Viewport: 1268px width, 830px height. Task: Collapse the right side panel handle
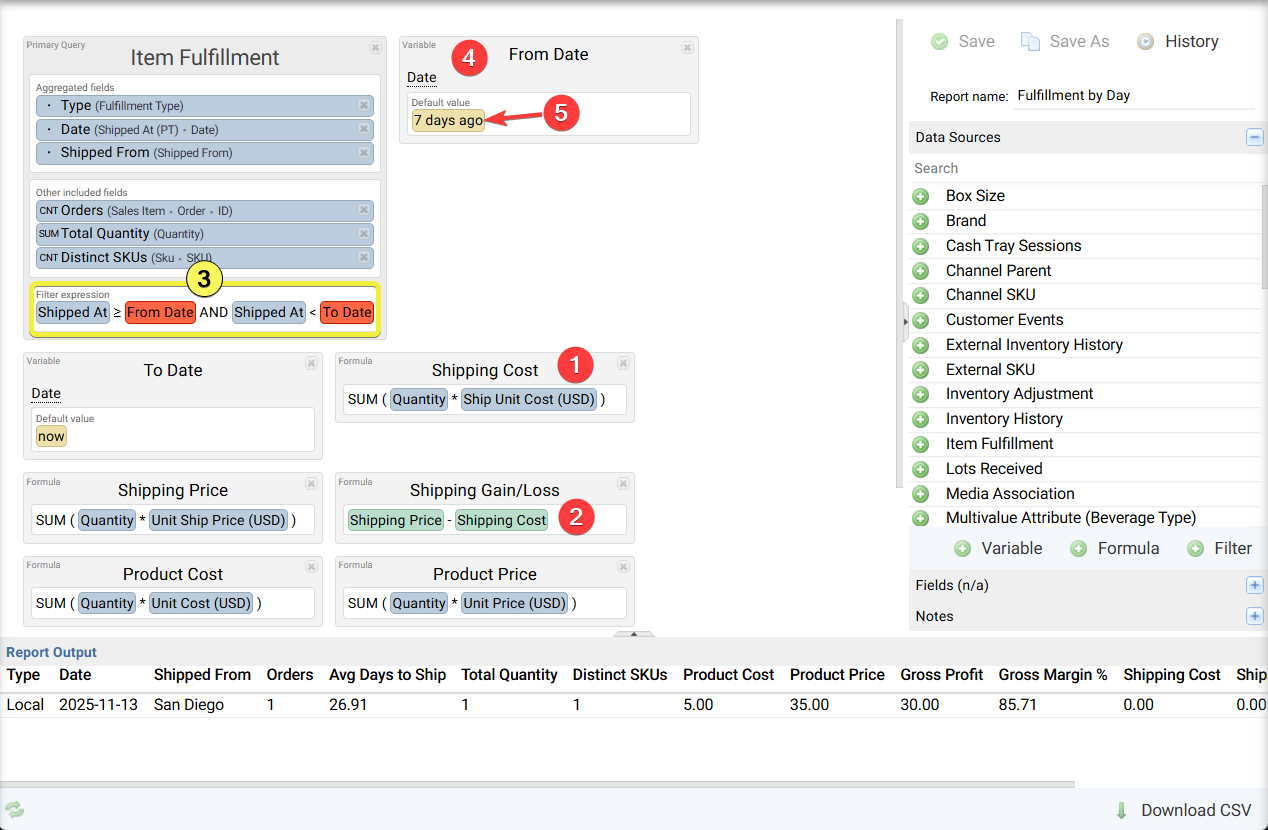pos(905,321)
